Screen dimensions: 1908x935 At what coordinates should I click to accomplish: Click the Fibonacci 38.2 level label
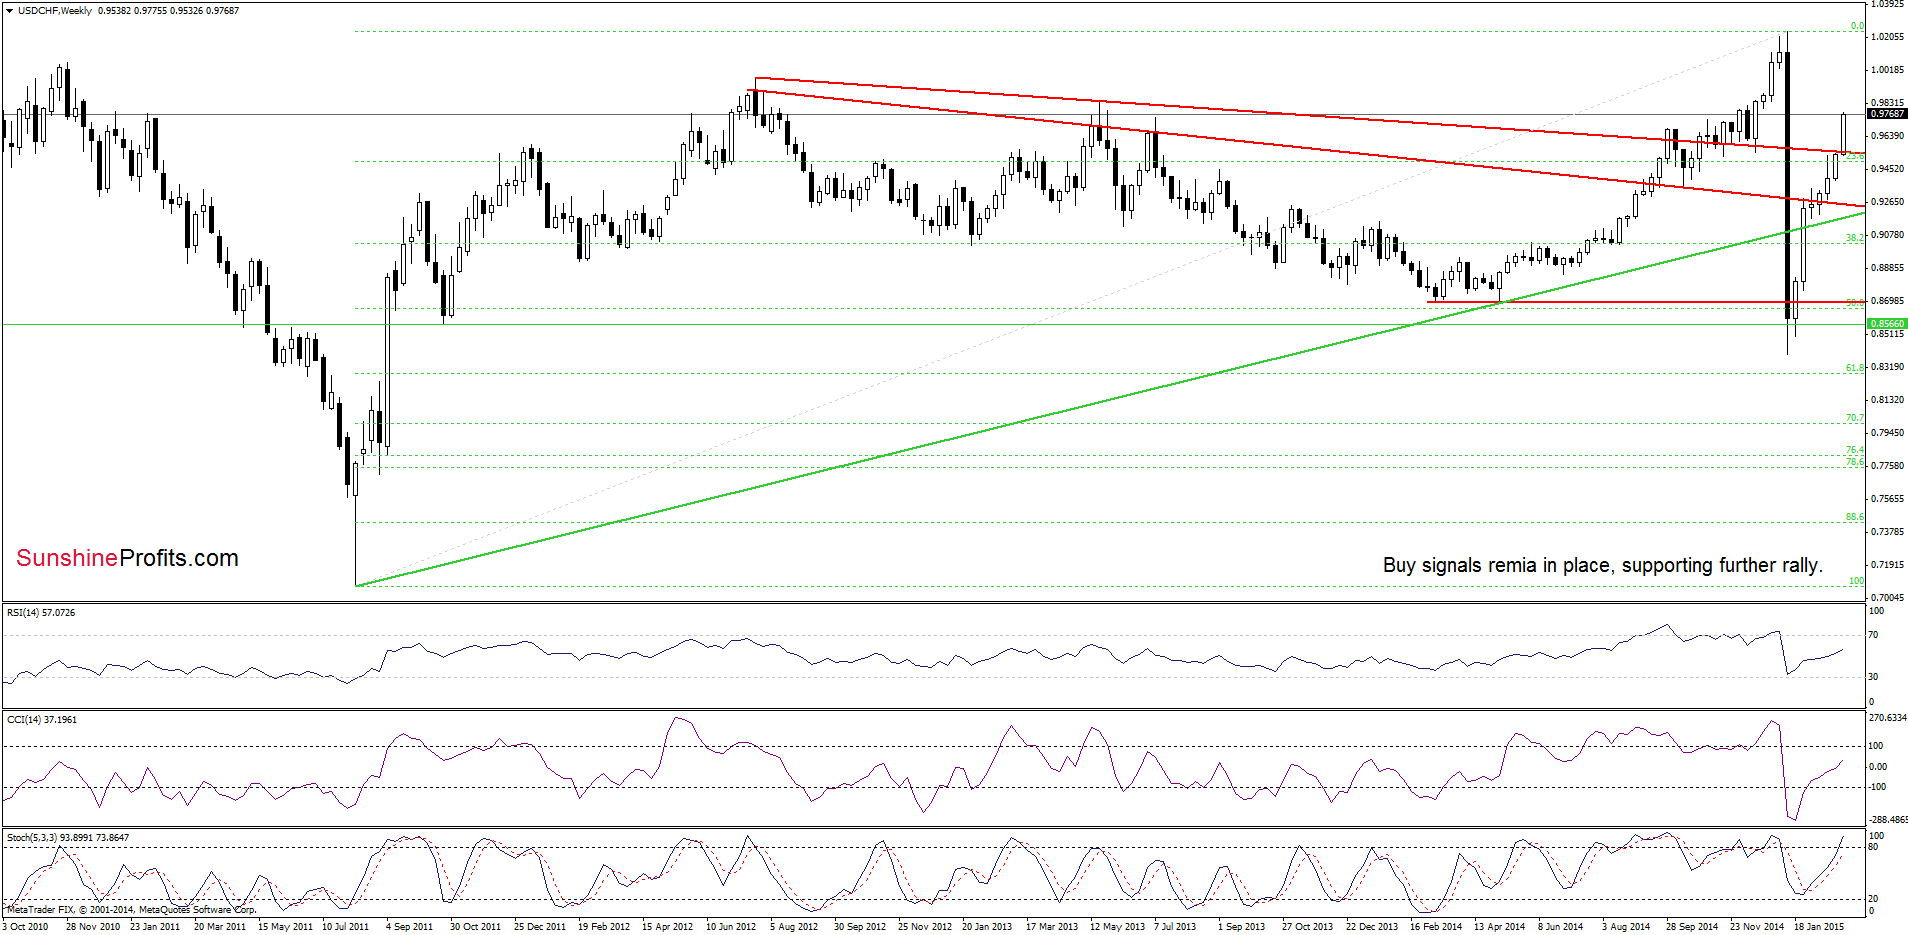pyautogui.click(x=1855, y=238)
